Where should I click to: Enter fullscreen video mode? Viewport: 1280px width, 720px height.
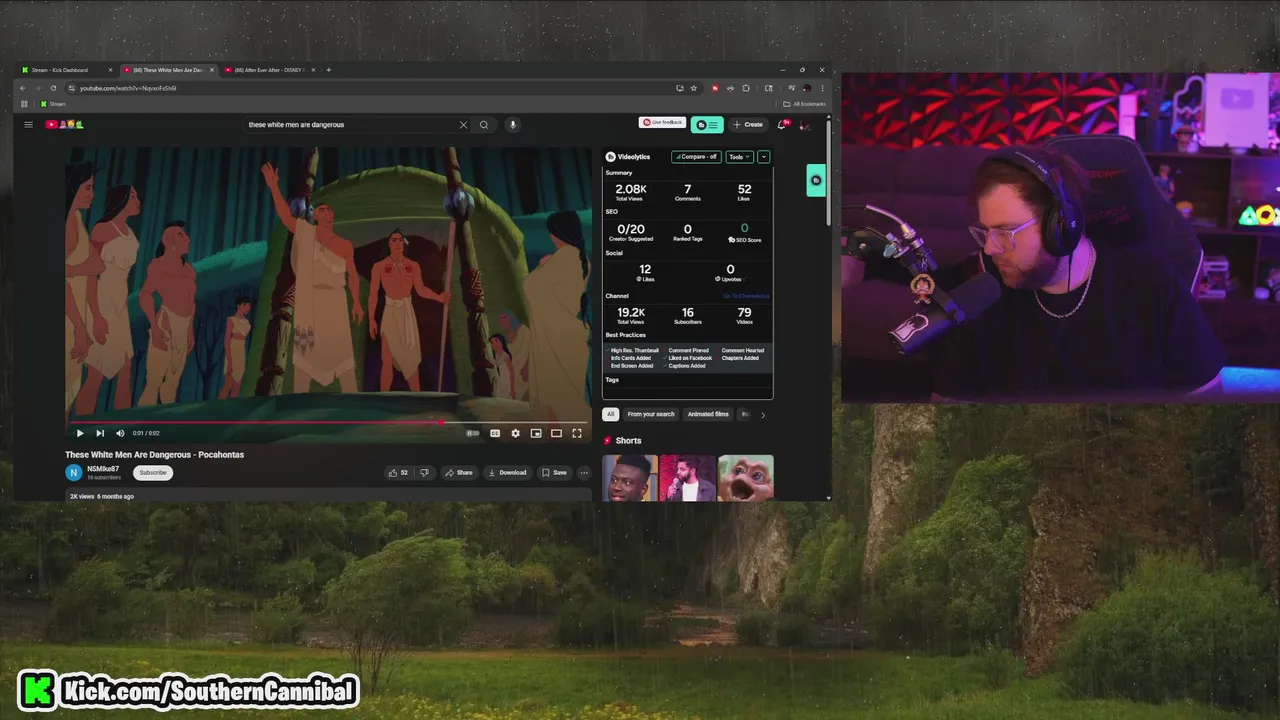point(577,433)
